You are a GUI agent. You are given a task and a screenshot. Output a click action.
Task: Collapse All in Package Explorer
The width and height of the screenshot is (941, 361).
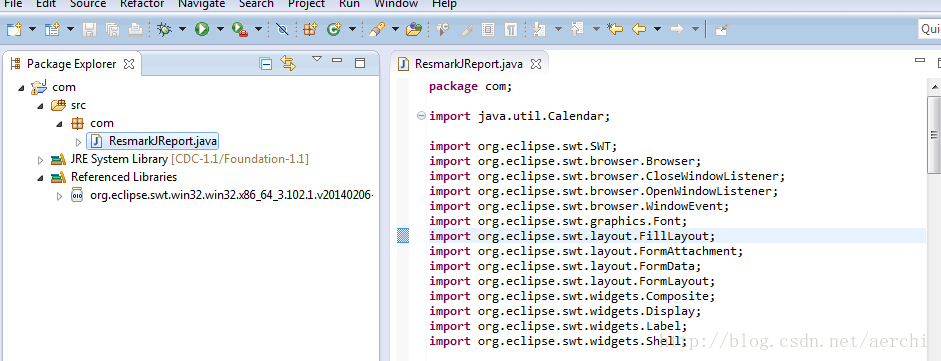pos(266,64)
